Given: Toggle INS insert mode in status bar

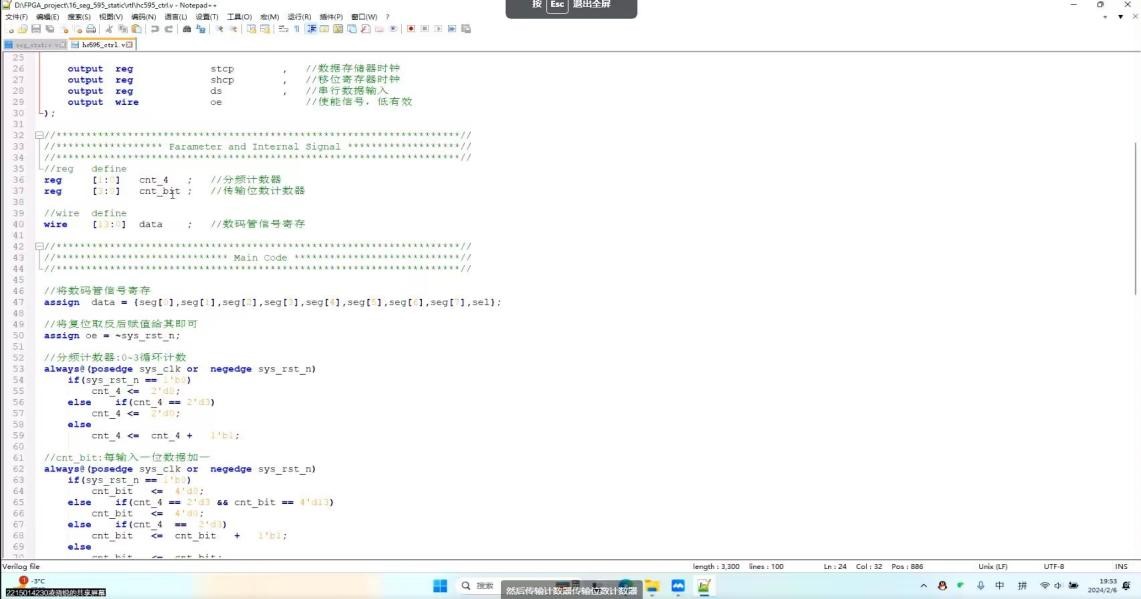Looking at the screenshot, I should tap(1121, 566).
